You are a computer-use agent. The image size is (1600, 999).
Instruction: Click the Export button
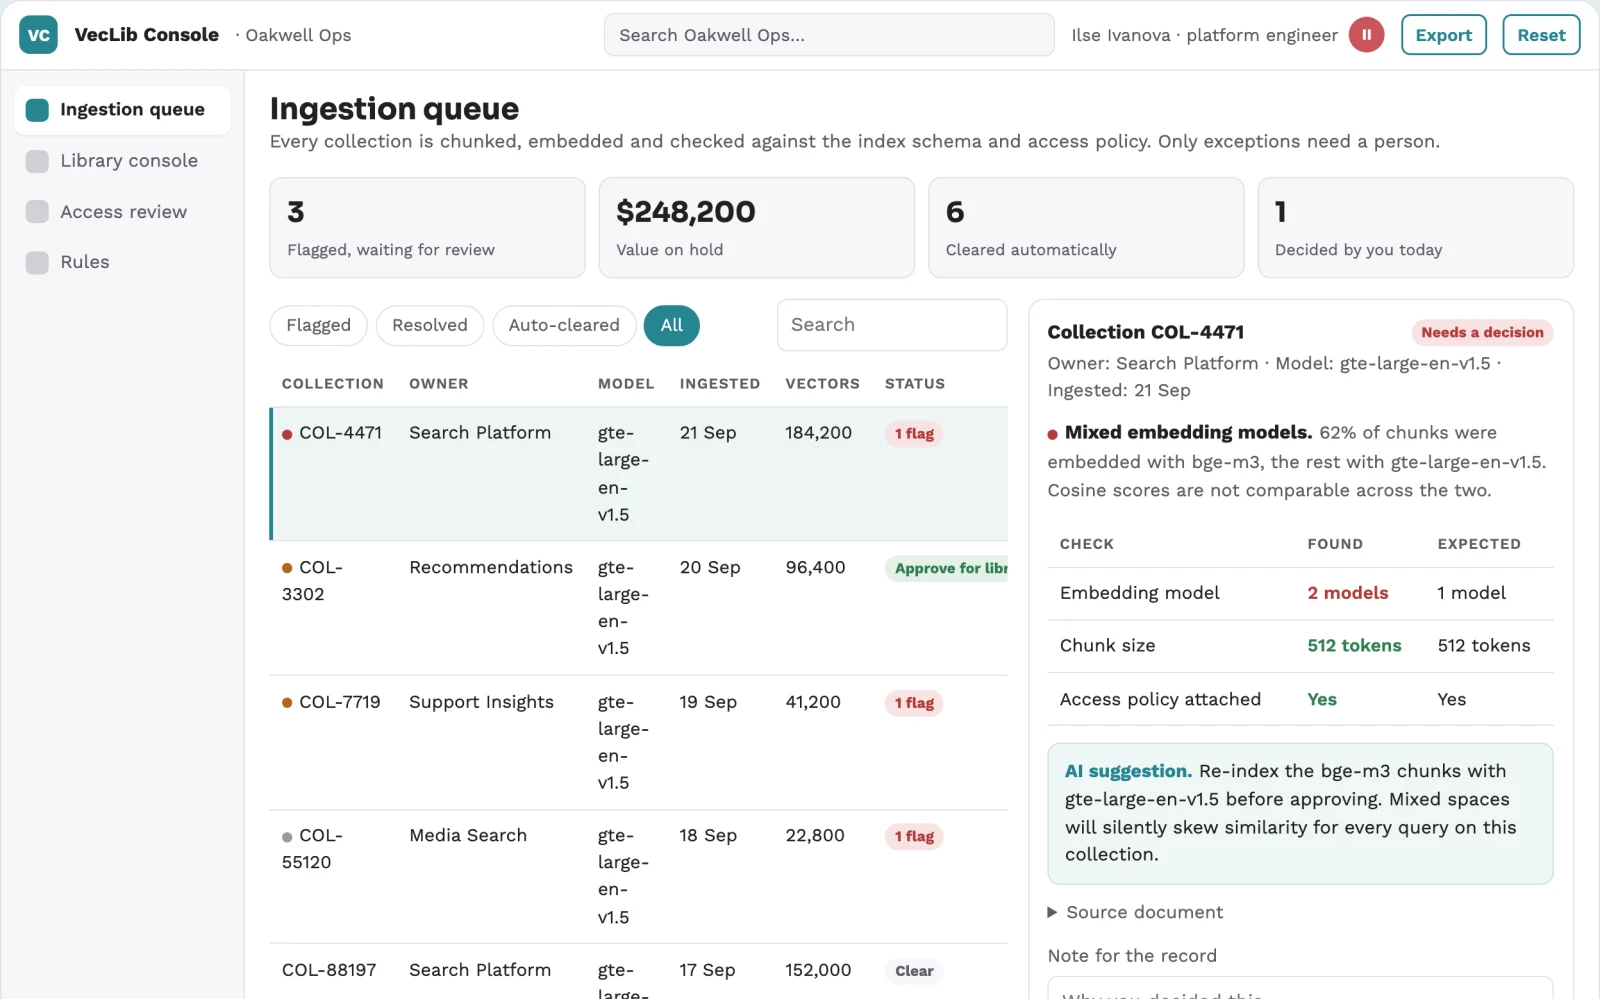tap(1443, 35)
